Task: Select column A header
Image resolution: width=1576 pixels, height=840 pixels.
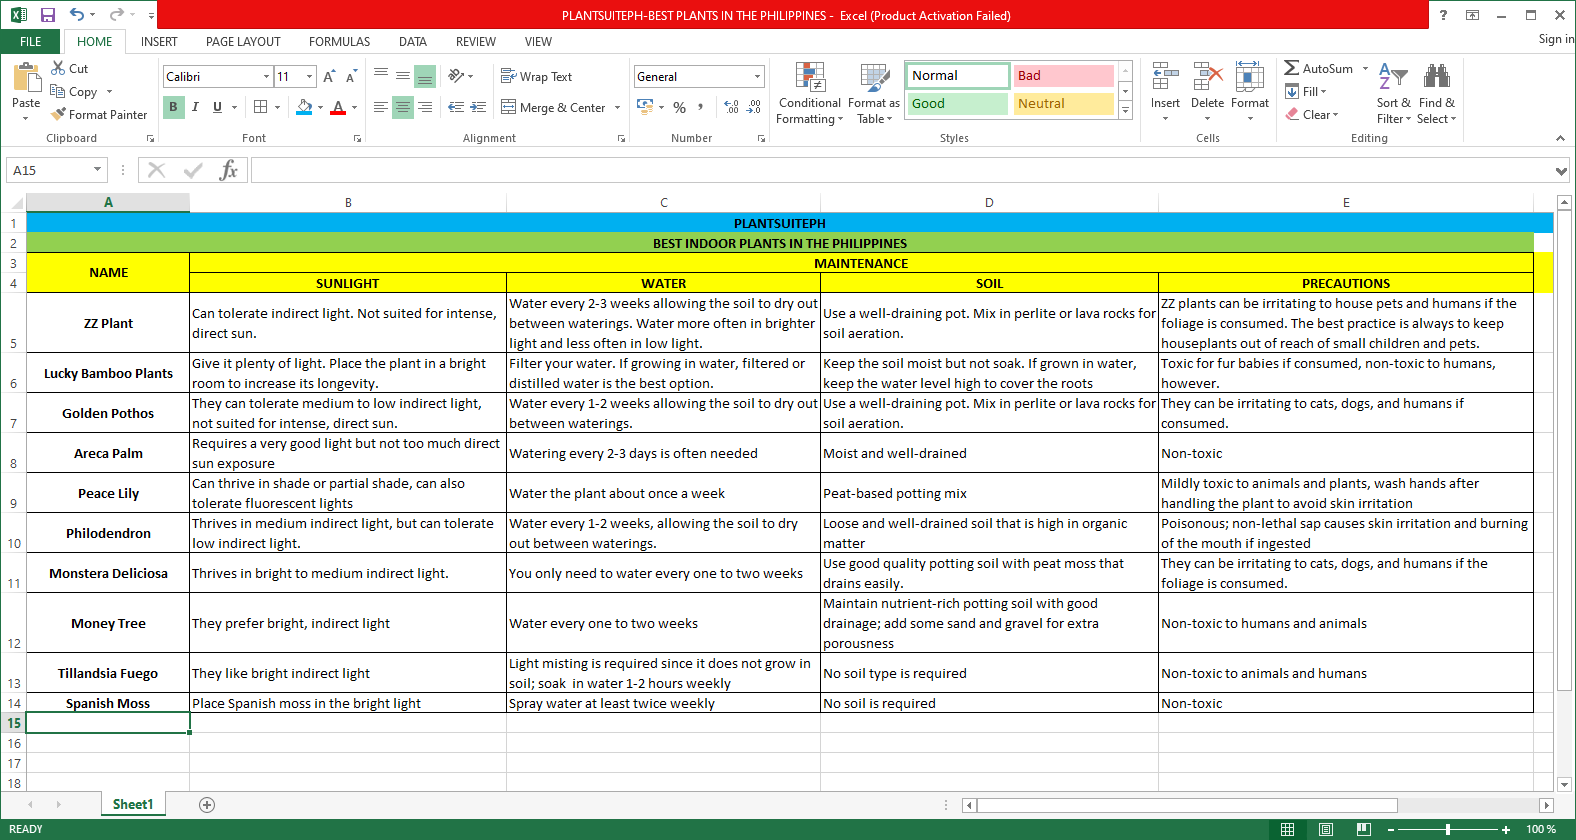Action: (108, 203)
